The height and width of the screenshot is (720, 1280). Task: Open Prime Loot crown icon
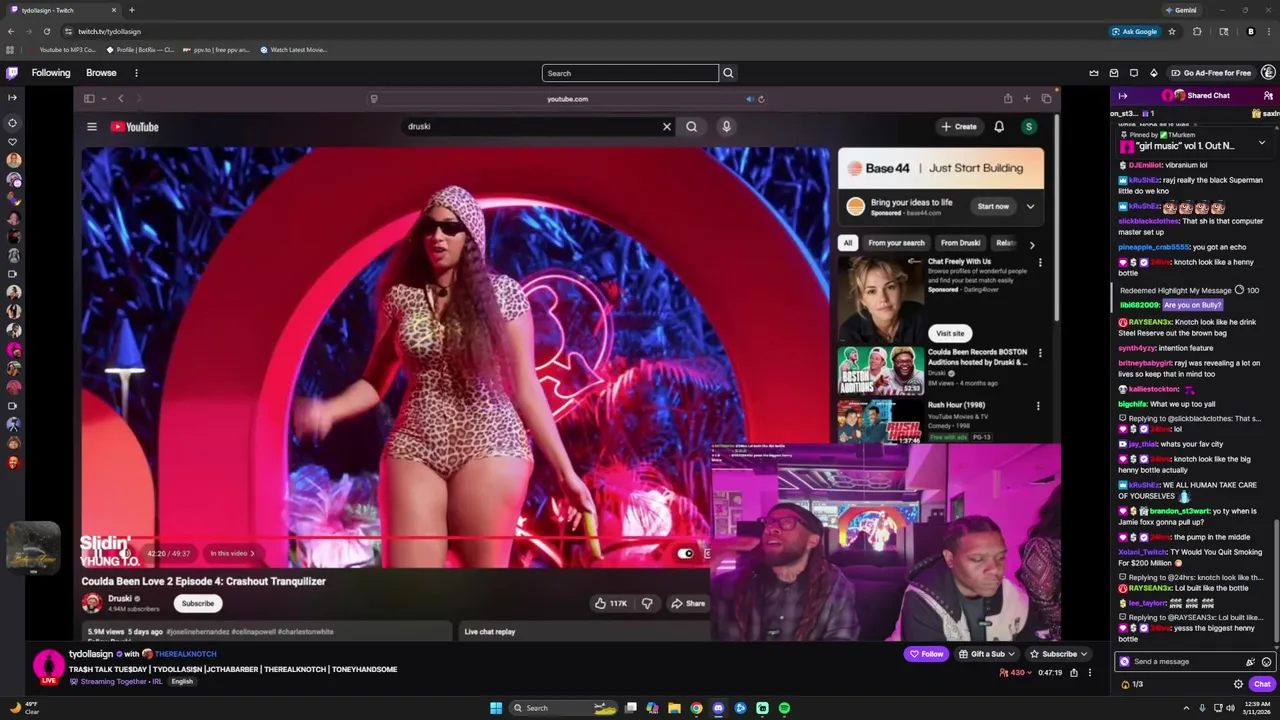click(1094, 73)
